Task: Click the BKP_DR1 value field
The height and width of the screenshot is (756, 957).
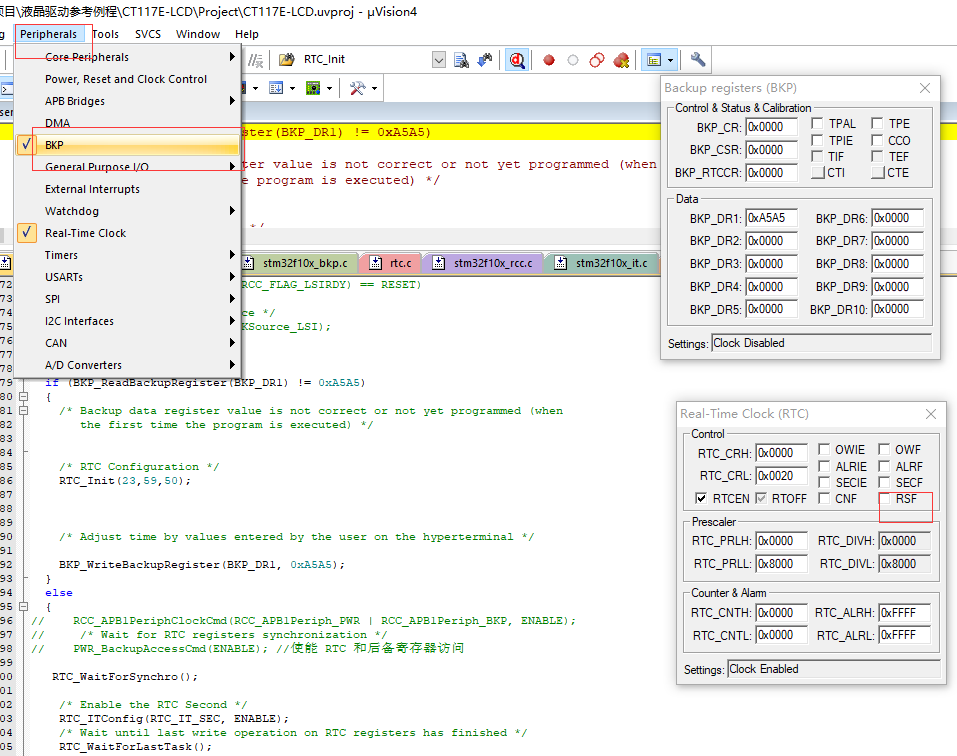Action: (x=771, y=218)
